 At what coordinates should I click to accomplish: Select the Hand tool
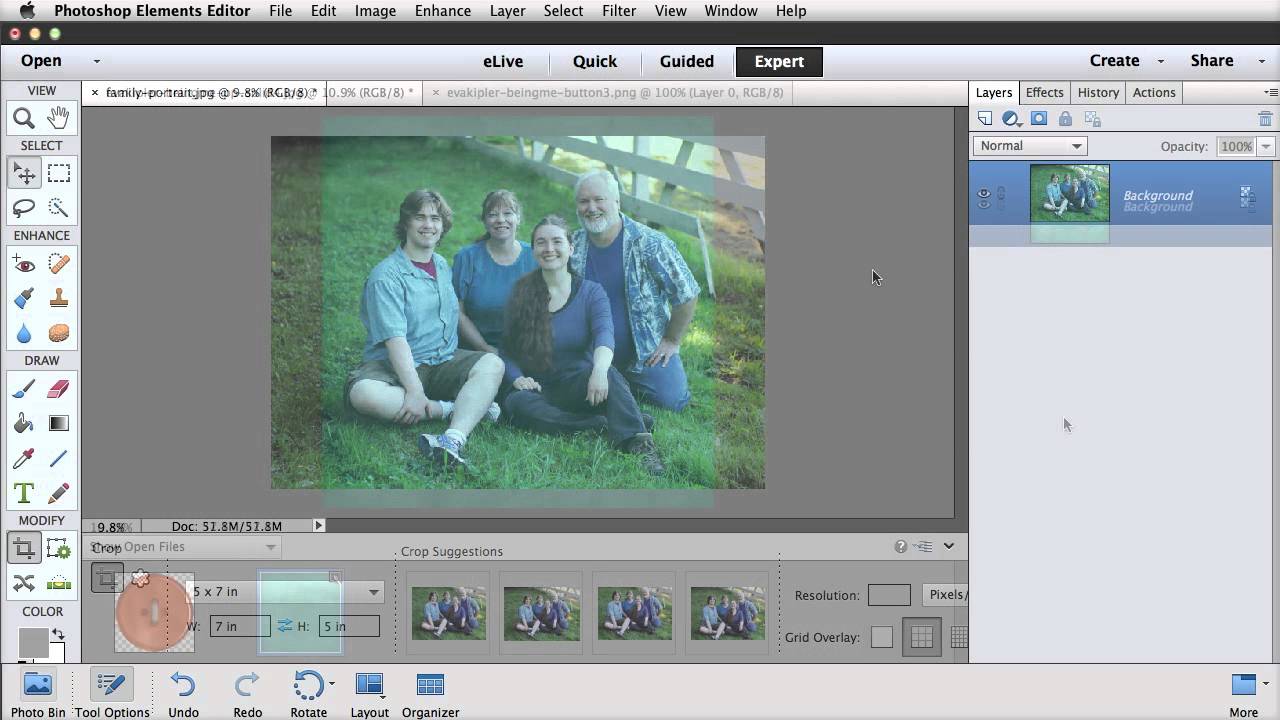(58, 118)
